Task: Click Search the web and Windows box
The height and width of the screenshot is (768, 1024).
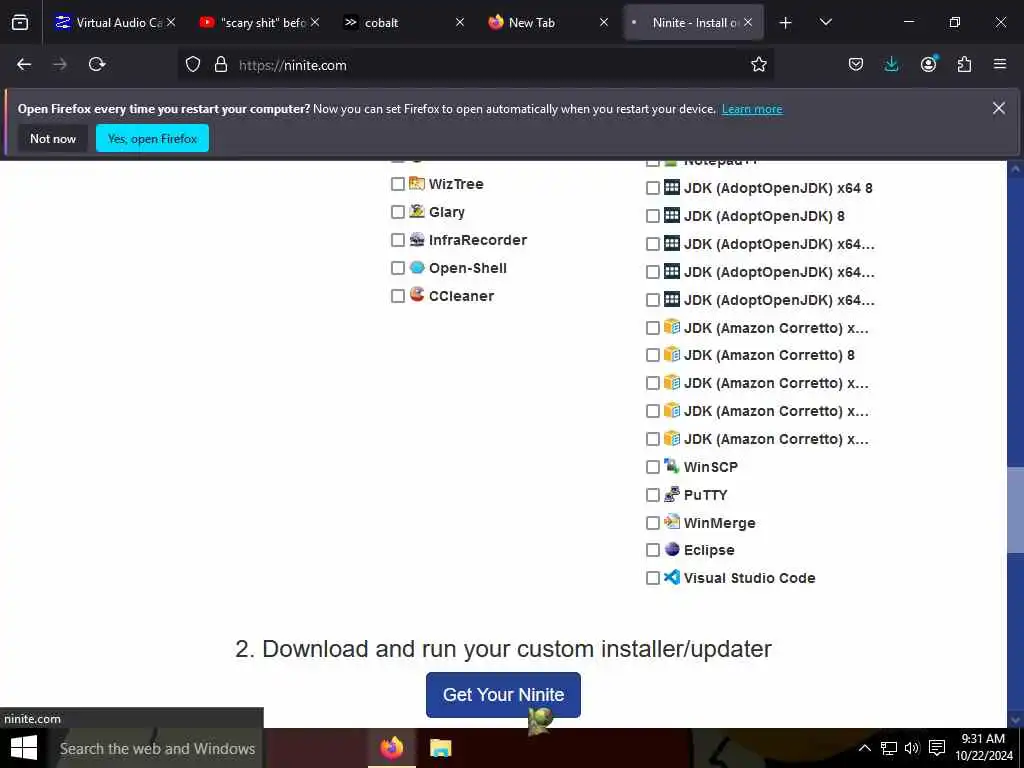Action: pyautogui.click(x=157, y=748)
